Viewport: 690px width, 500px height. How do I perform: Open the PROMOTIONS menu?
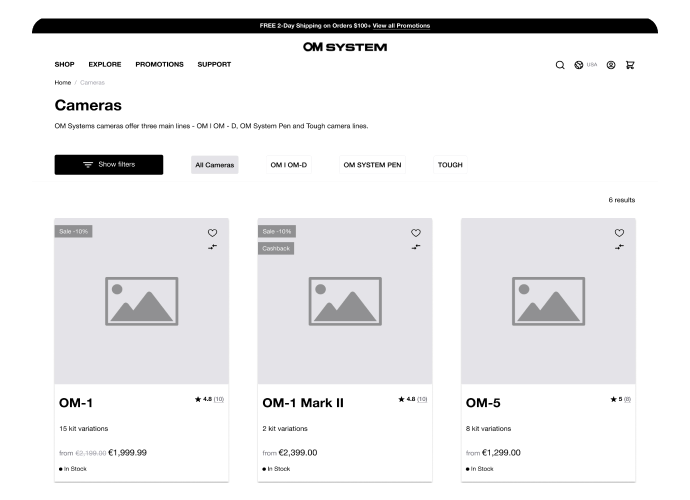159,64
